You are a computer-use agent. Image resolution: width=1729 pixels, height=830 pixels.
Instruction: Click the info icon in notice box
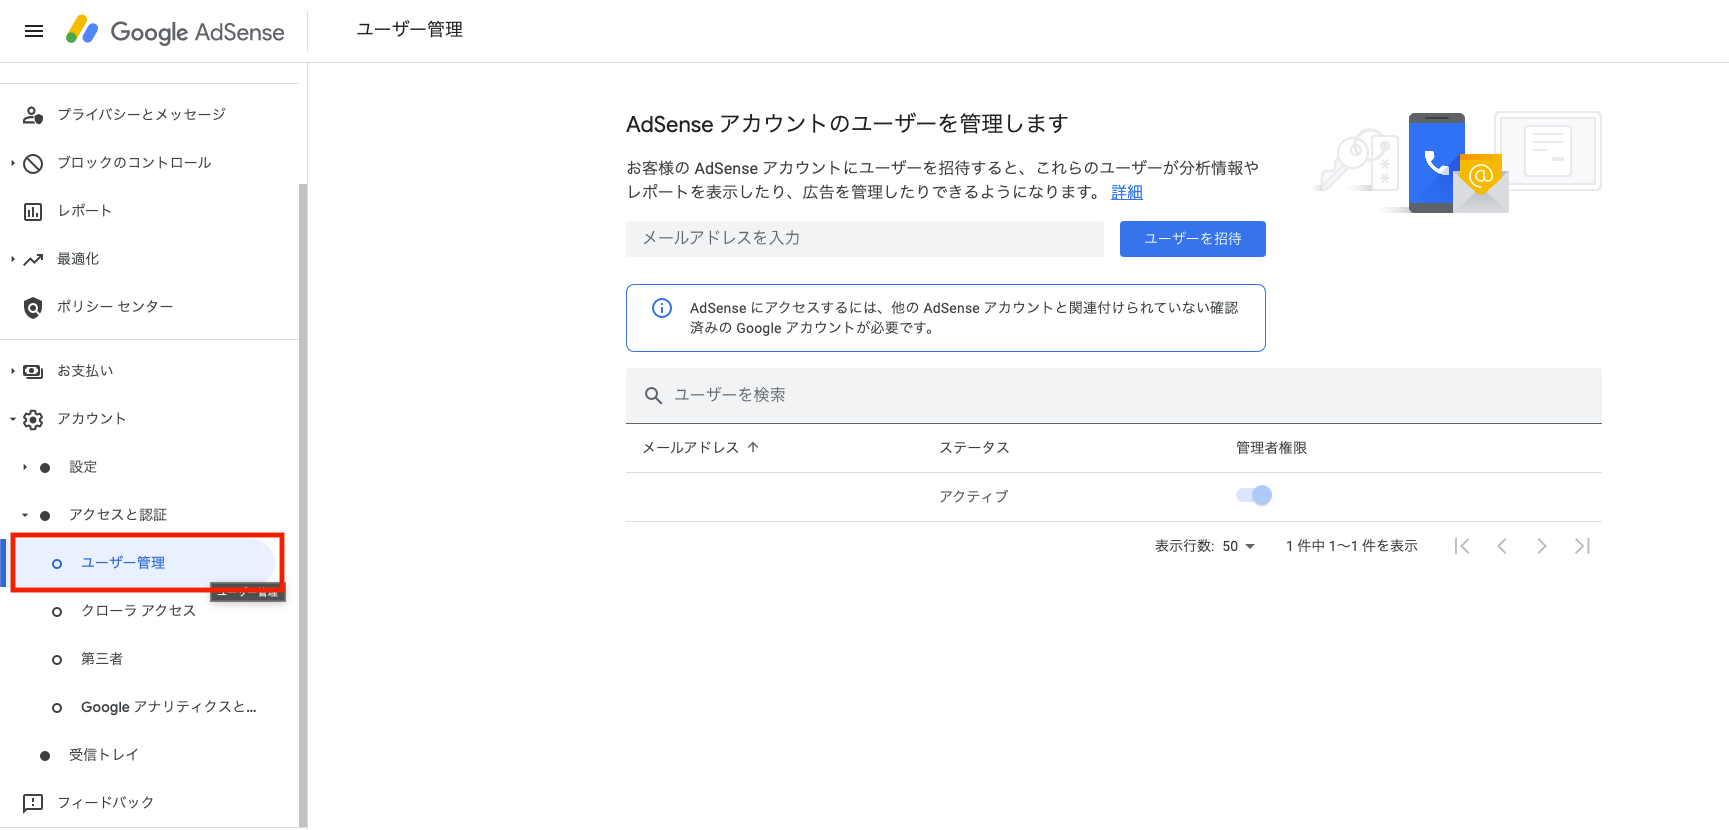tap(662, 308)
